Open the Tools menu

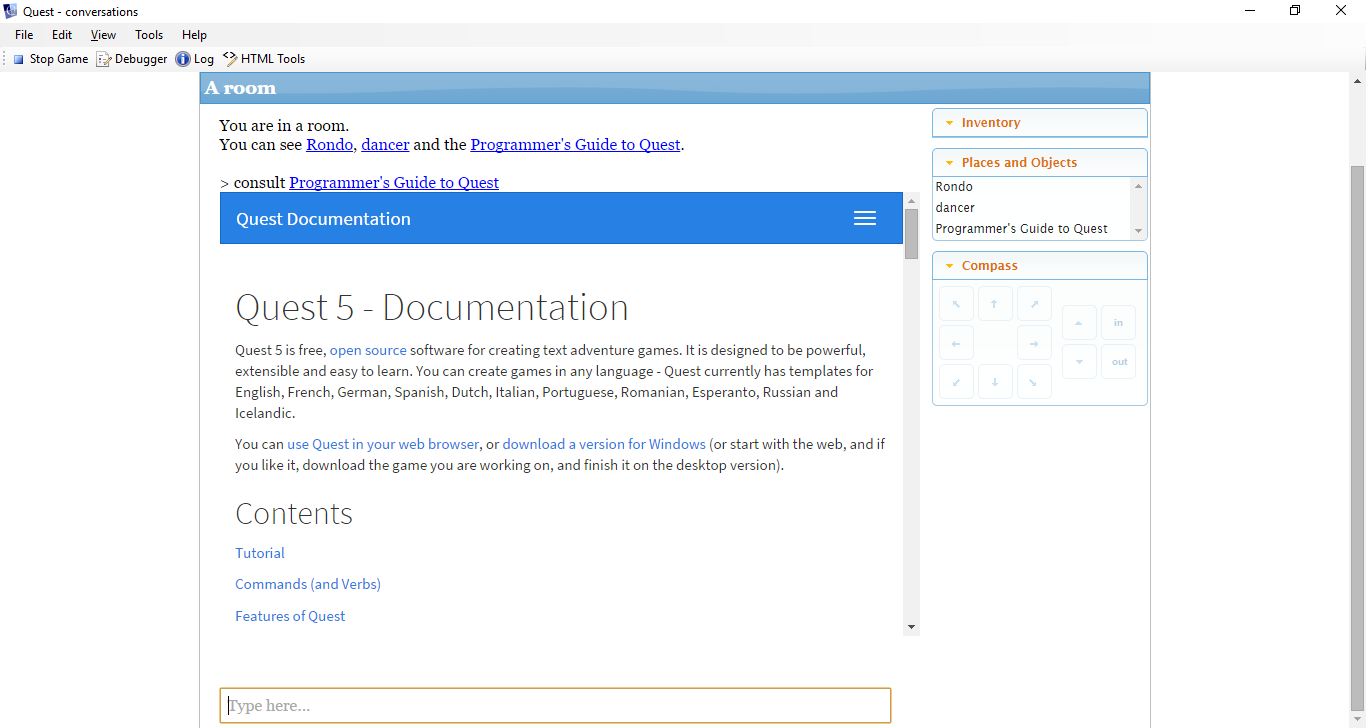coord(149,35)
